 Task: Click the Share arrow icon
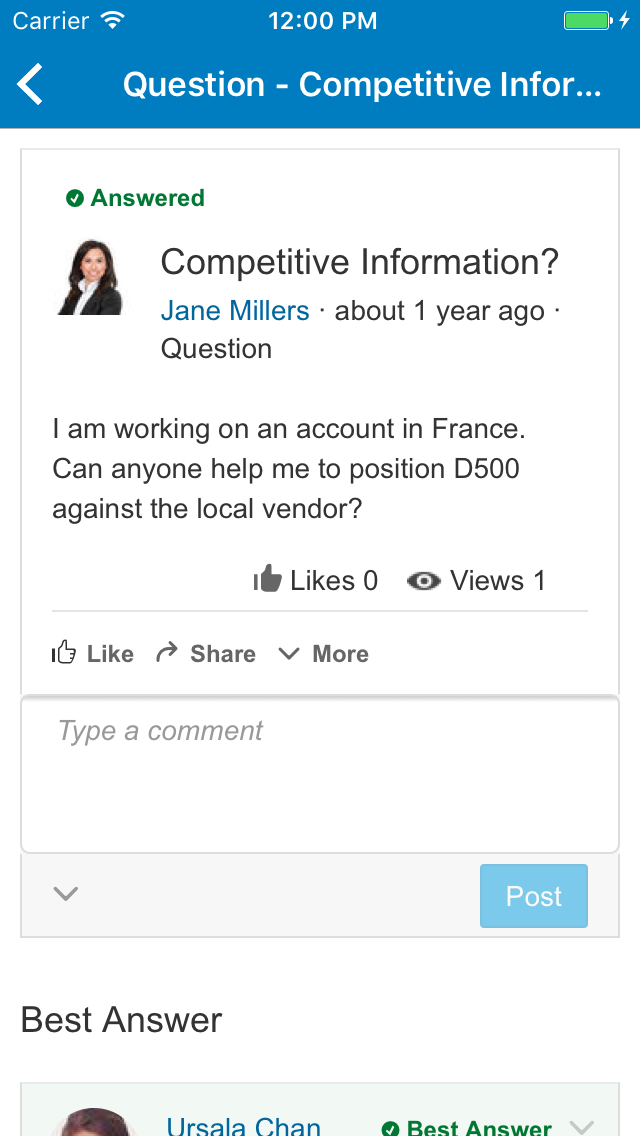pos(166,653)
